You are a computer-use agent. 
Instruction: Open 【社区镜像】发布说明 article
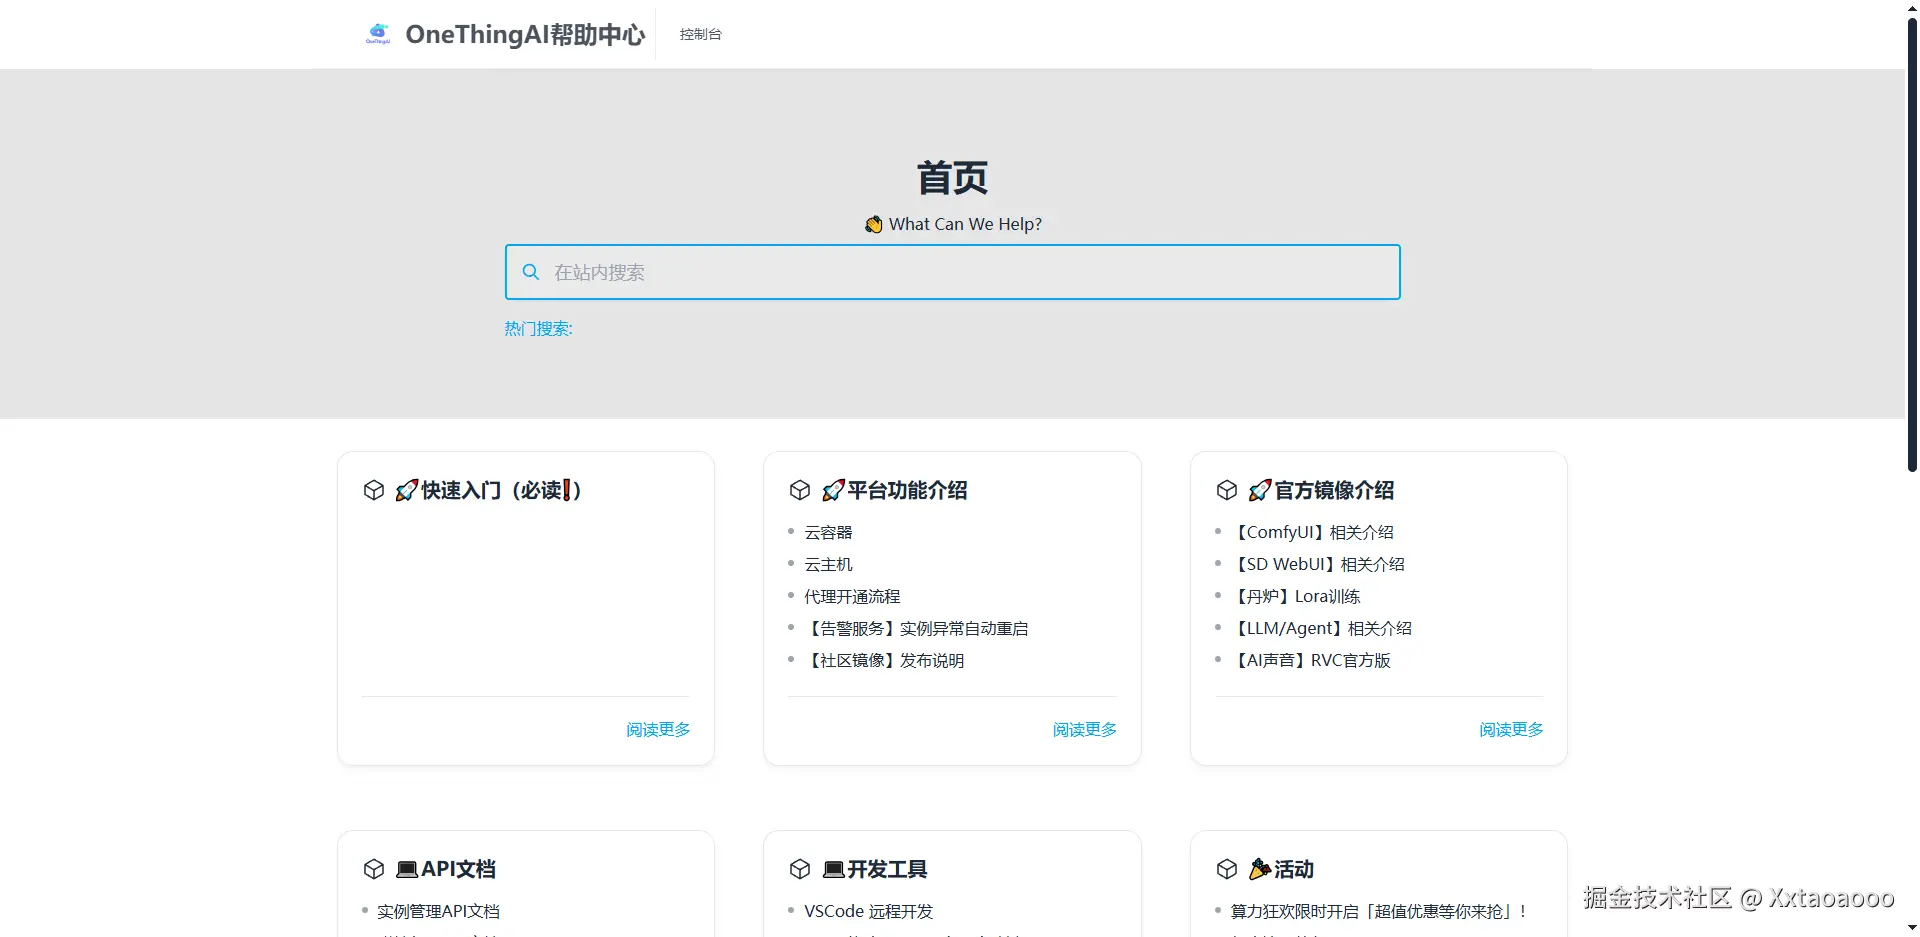884,661
